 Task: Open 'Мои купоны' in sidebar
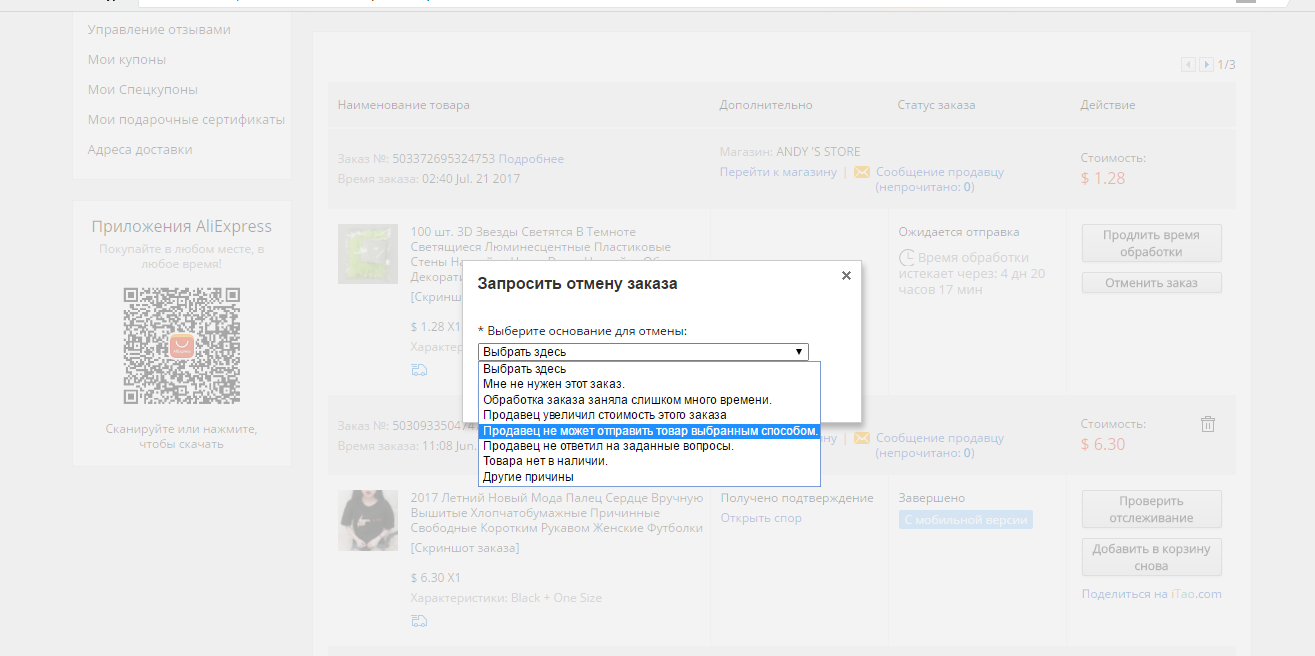coord(127,59)
